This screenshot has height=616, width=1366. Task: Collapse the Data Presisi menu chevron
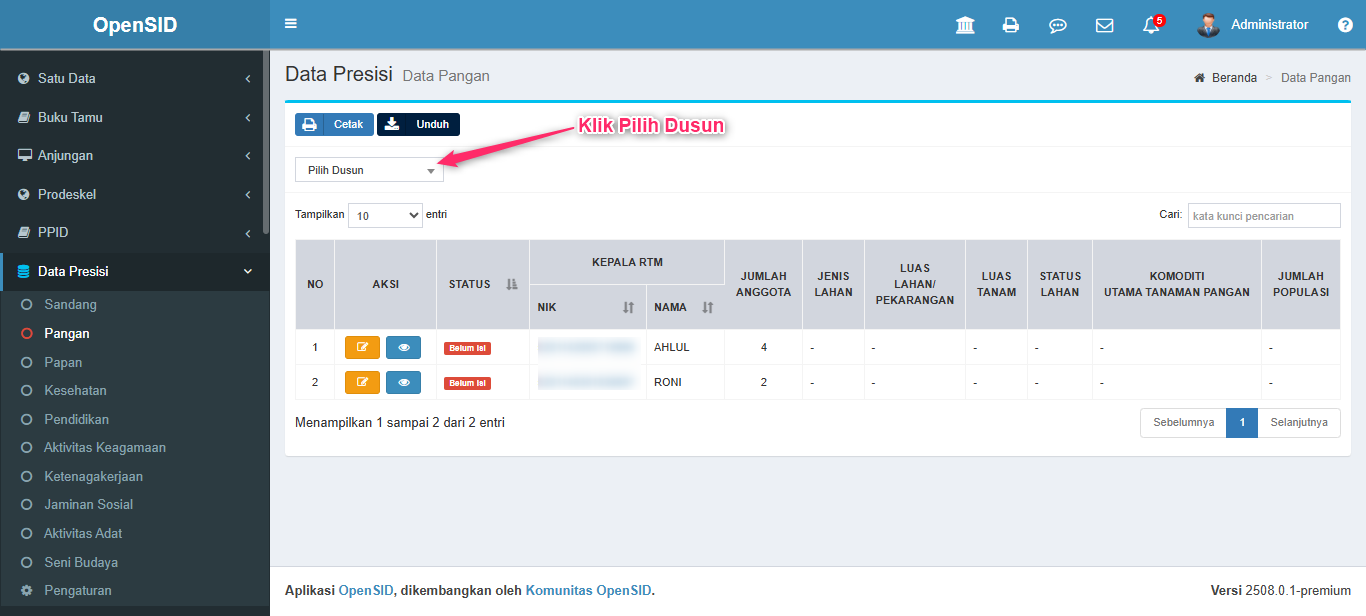click(x=248, y=271)
